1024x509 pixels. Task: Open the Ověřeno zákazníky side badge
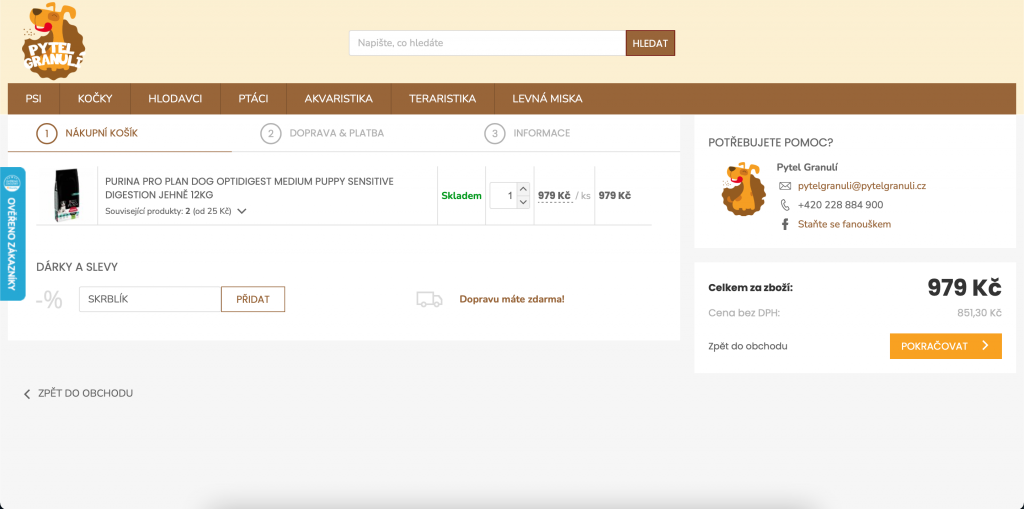coord(12,234)
